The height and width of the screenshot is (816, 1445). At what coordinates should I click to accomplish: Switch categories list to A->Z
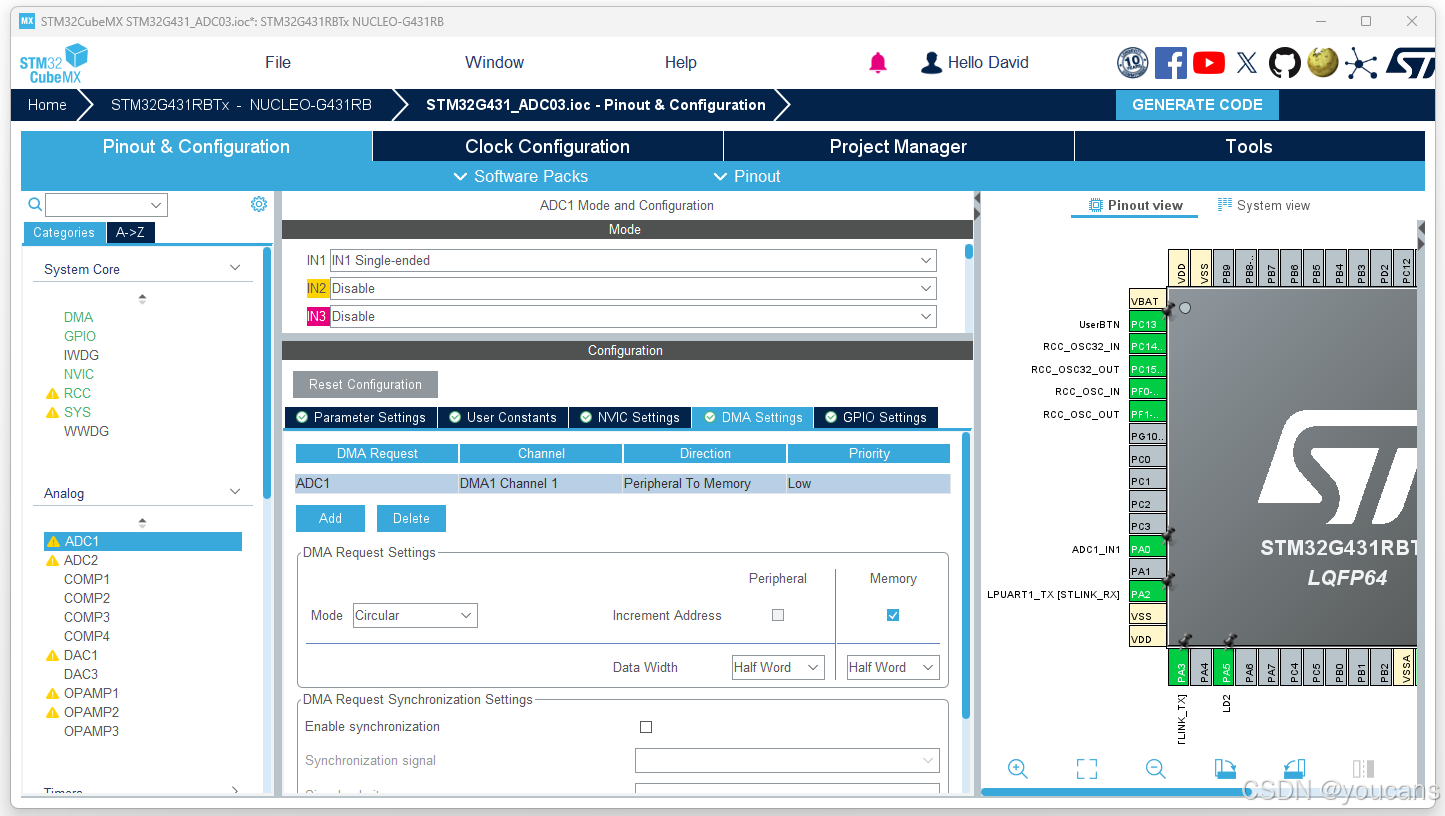coord(131,233)
